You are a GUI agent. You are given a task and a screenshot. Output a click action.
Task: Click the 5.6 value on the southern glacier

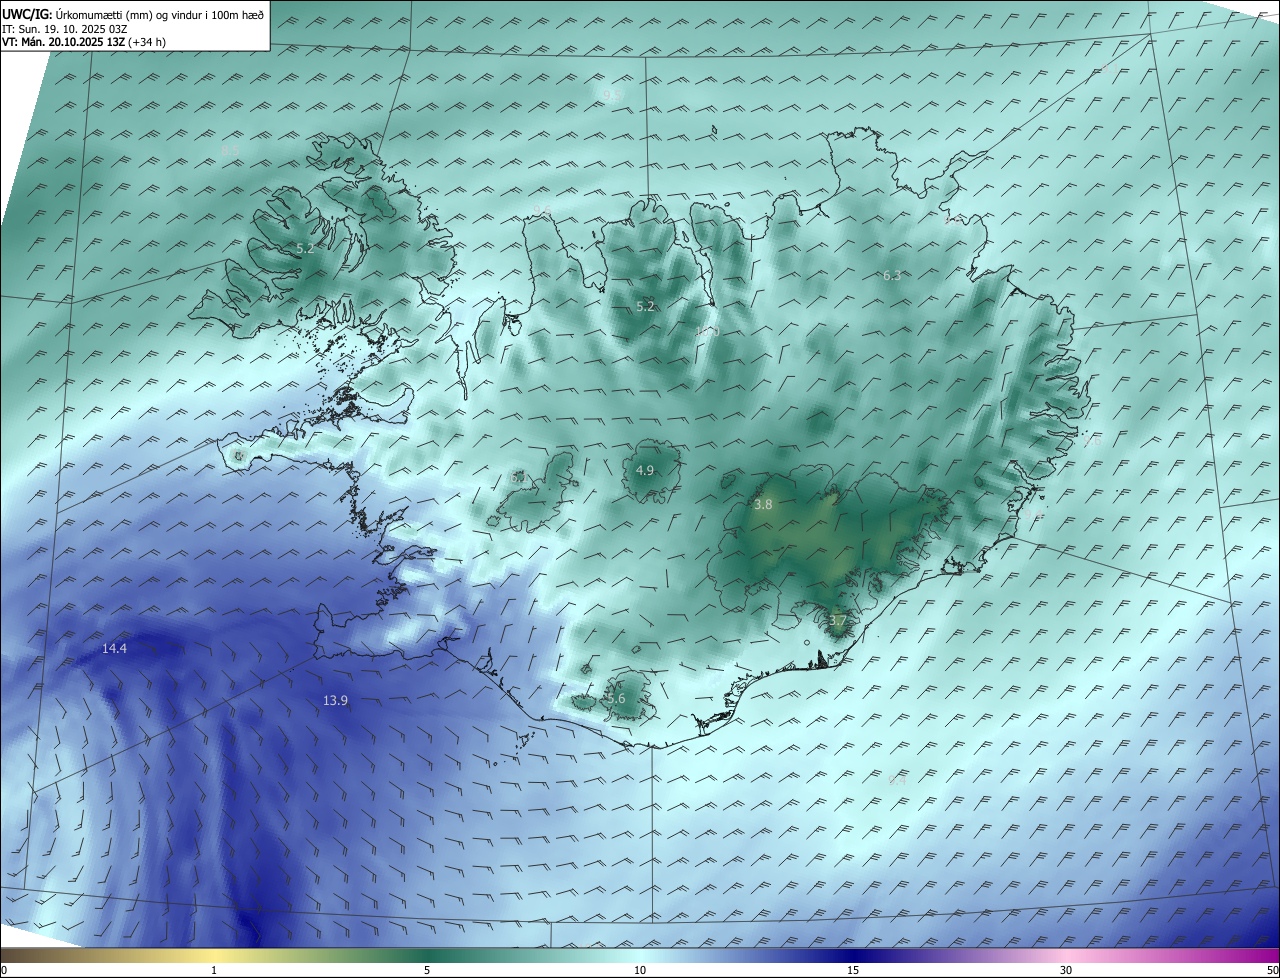click(616, 699)
